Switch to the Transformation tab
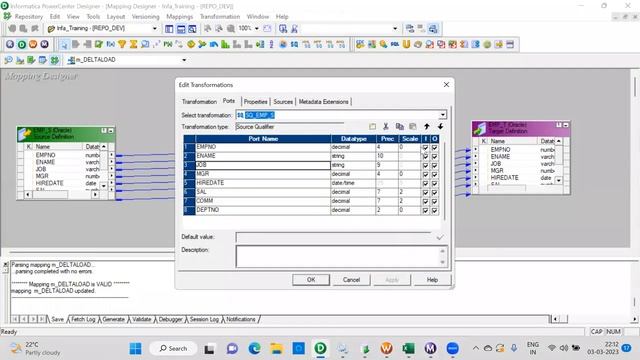Viewport: 640px width, 360px height. click(x=199, y=102)
